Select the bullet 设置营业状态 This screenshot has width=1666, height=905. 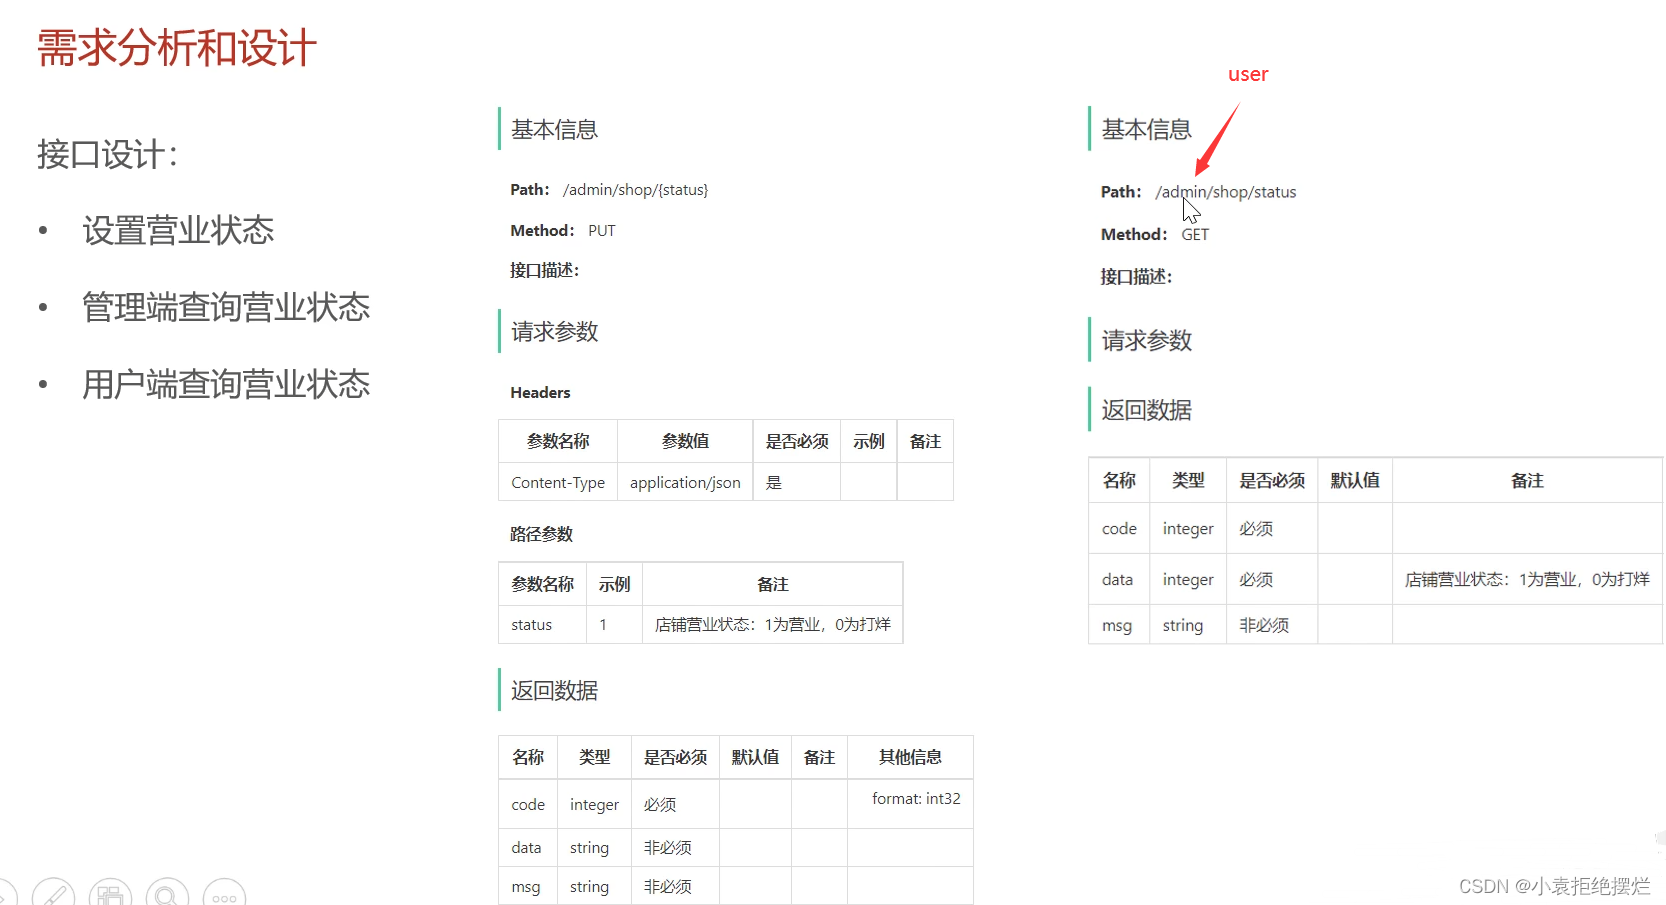pyautogui.click(x=178, y=230)
